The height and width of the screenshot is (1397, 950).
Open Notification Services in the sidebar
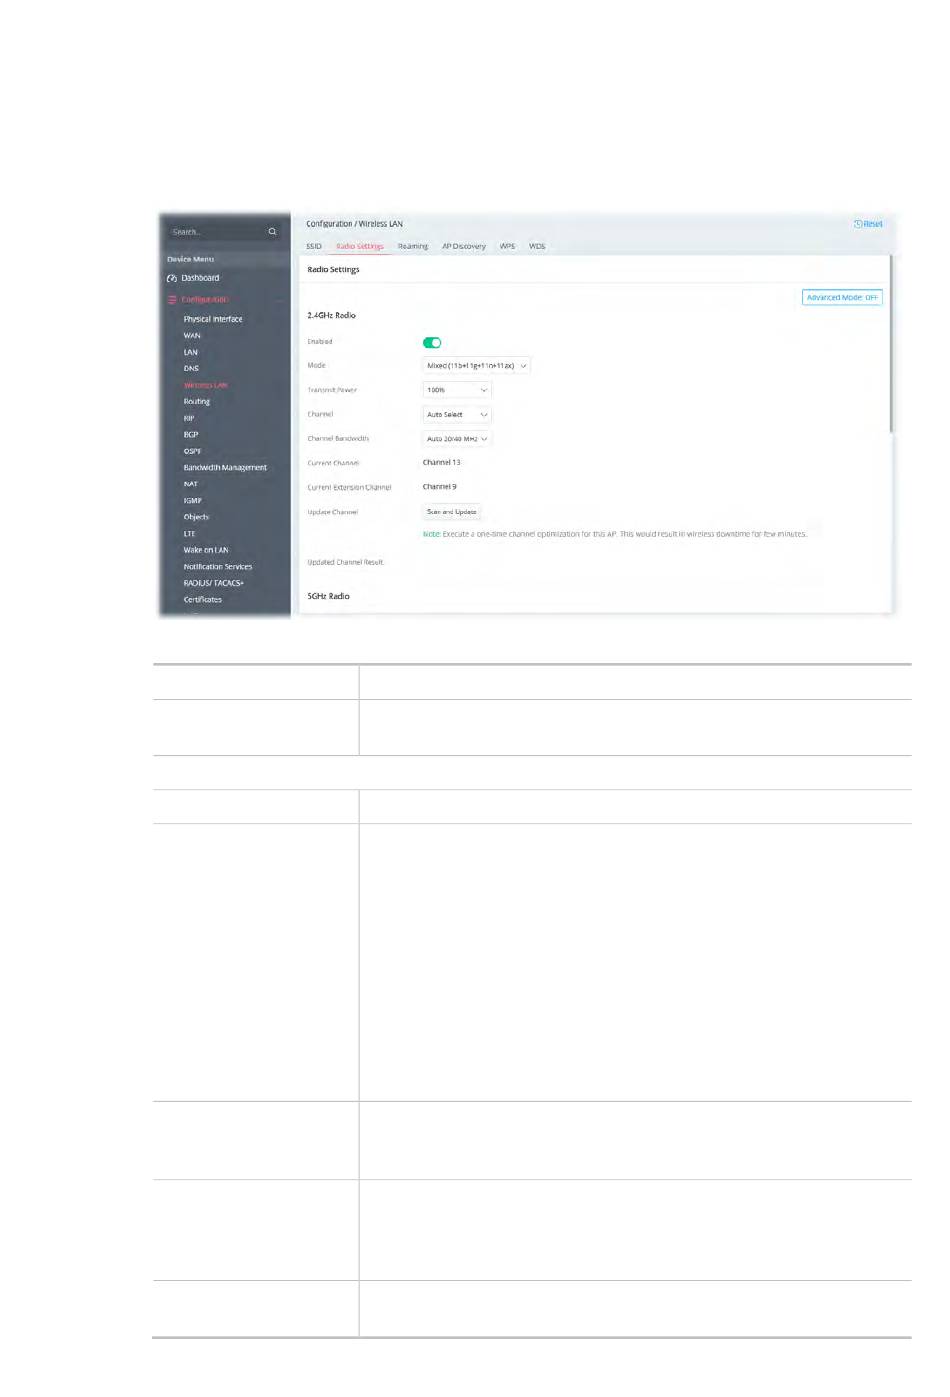click(x=218, y=567)
